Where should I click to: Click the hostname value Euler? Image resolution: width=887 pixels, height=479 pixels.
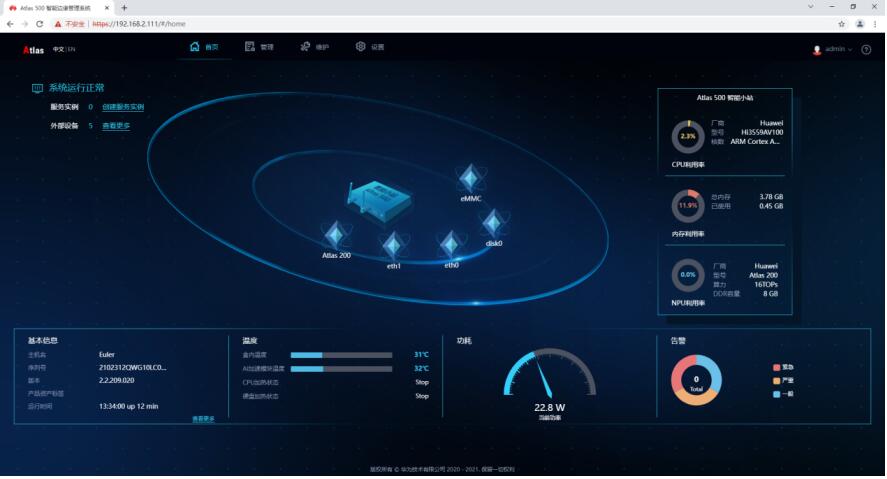click(x=106, y=355)
